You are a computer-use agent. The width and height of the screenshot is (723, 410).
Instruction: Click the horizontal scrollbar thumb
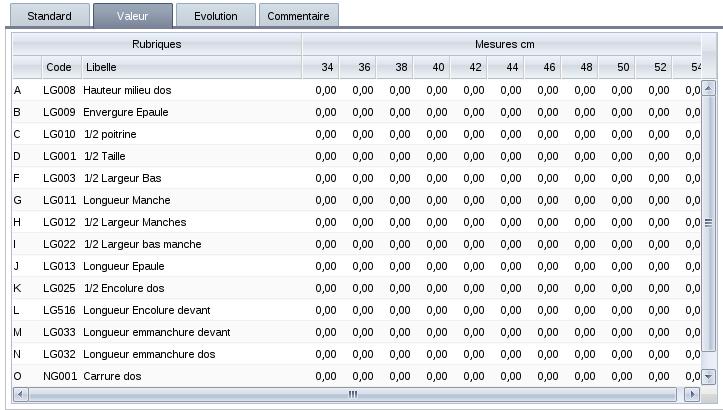tap(352, 395)
